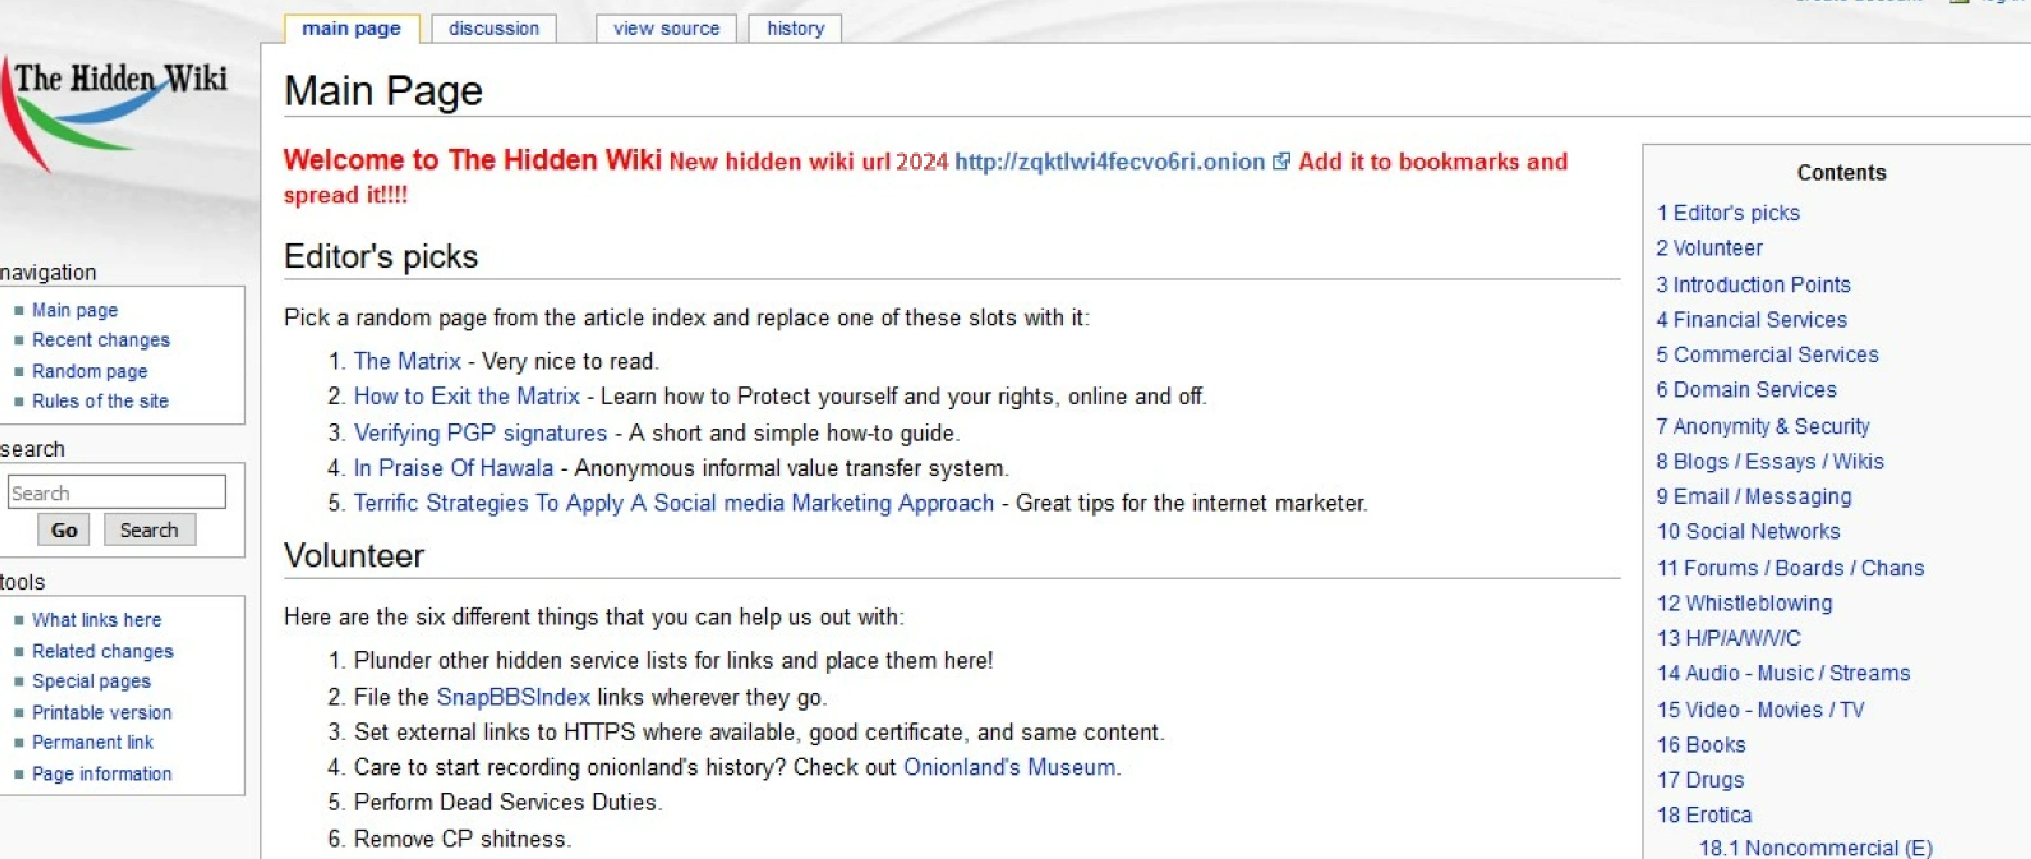The image size is (2031, 859).
Task: Jump to 4 Financial Services in Contents
Action: (1751, 320)
